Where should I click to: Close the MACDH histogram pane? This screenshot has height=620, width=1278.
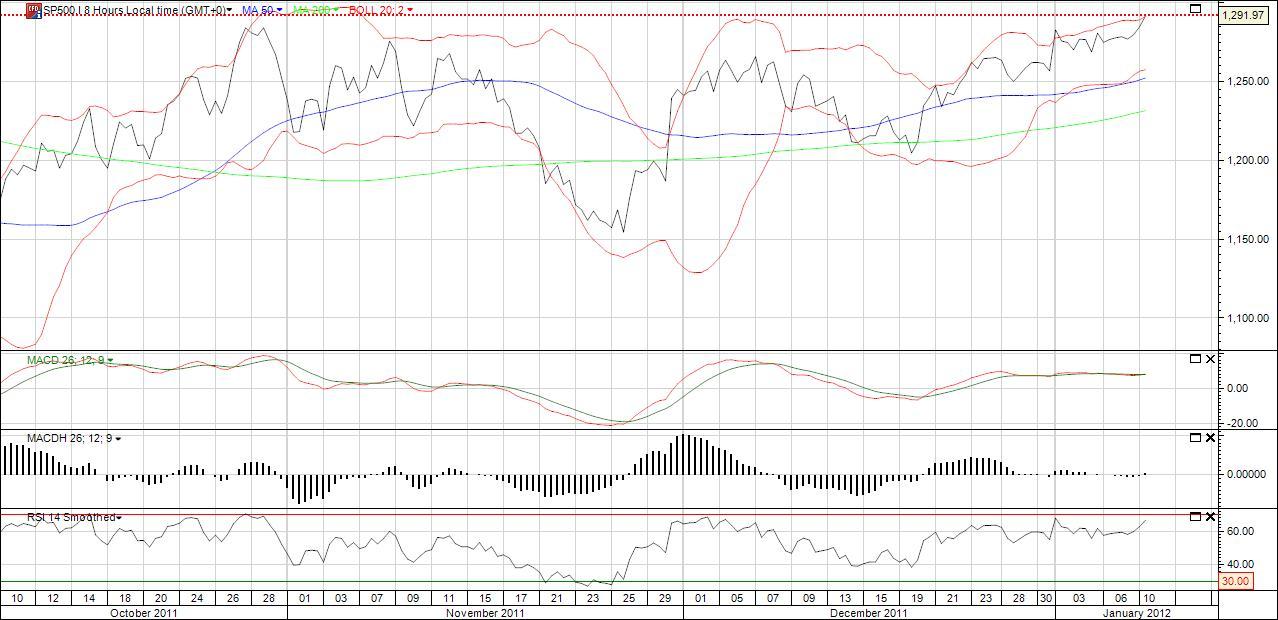pos(1211,437)
